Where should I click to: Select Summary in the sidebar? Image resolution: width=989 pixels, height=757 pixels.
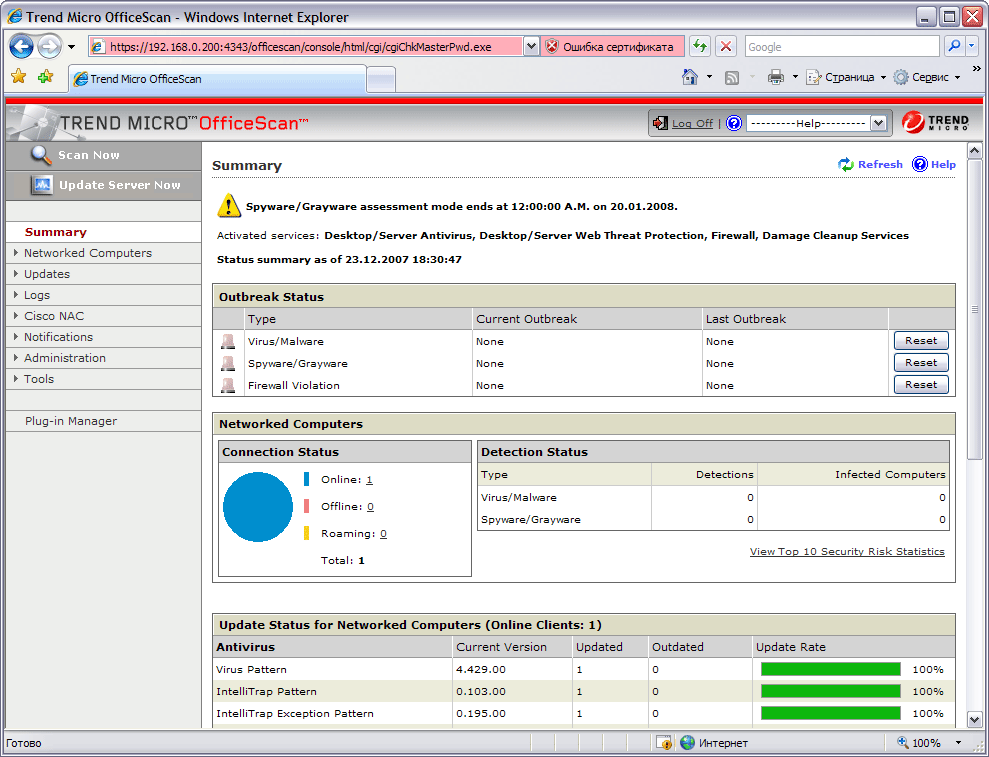[56, 232]
